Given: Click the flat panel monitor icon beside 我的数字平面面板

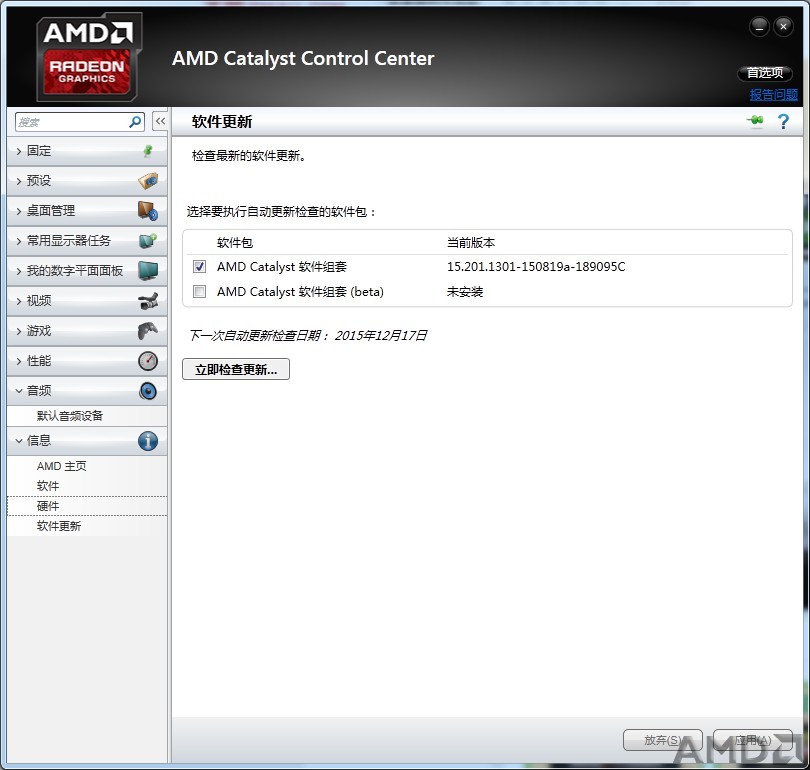Looking at the screenshot, I should pos(148,271).
